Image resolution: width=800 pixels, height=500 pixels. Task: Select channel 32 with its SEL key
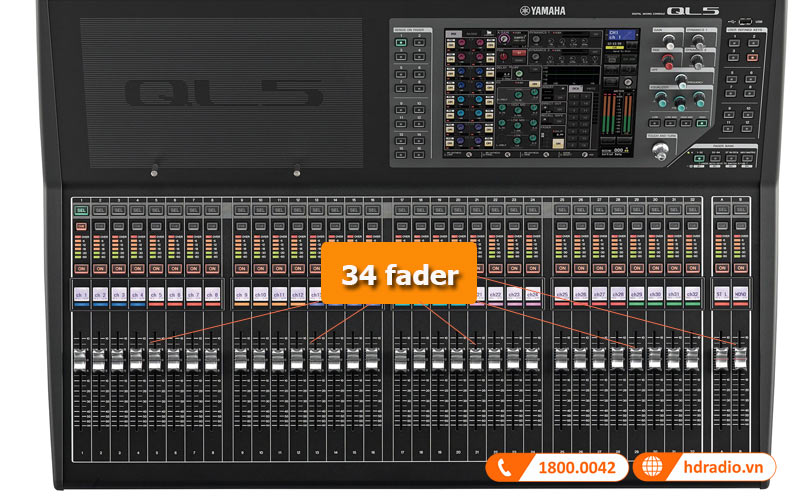pos(692,210)
